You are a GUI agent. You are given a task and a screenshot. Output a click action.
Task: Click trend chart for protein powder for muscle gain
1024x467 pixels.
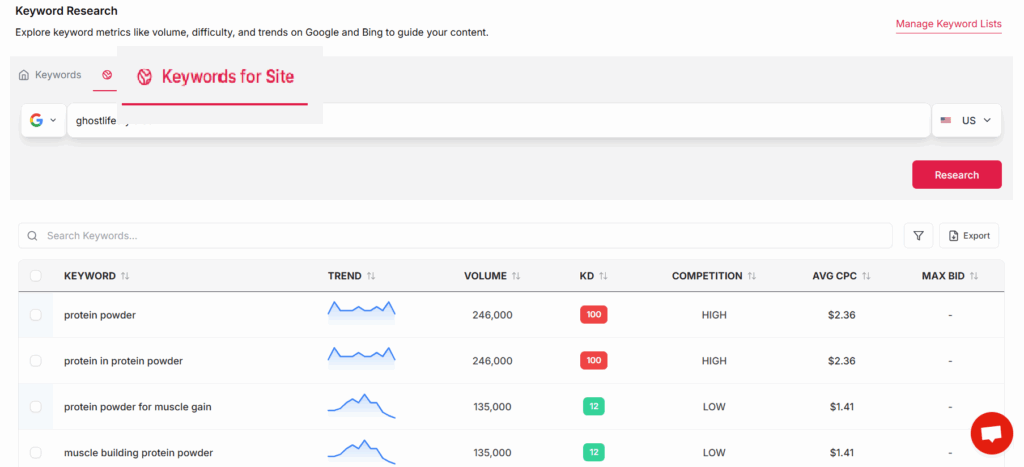click(361, 406)
